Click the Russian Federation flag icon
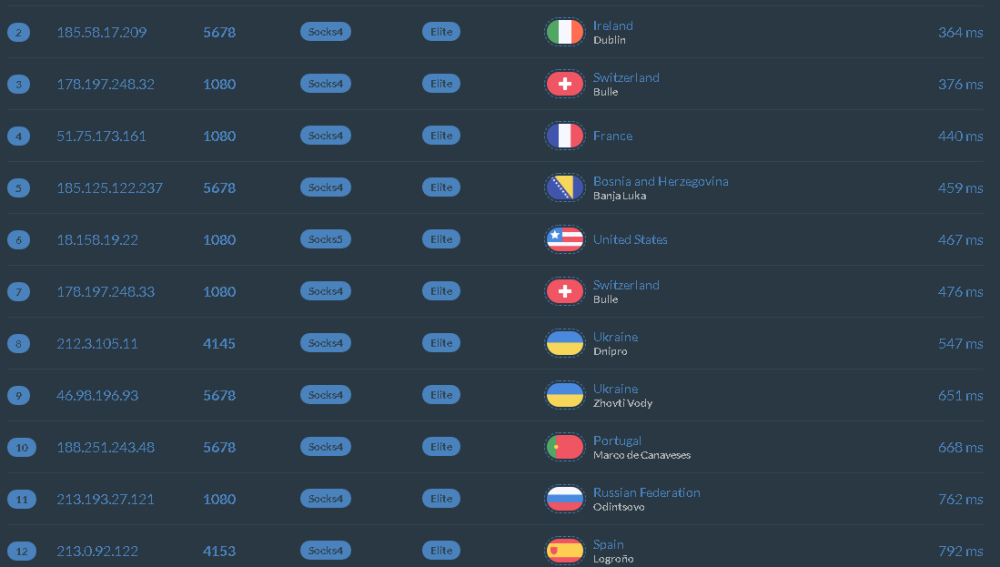The width and height of the screenshot is (1000, 567). point(565,499)
